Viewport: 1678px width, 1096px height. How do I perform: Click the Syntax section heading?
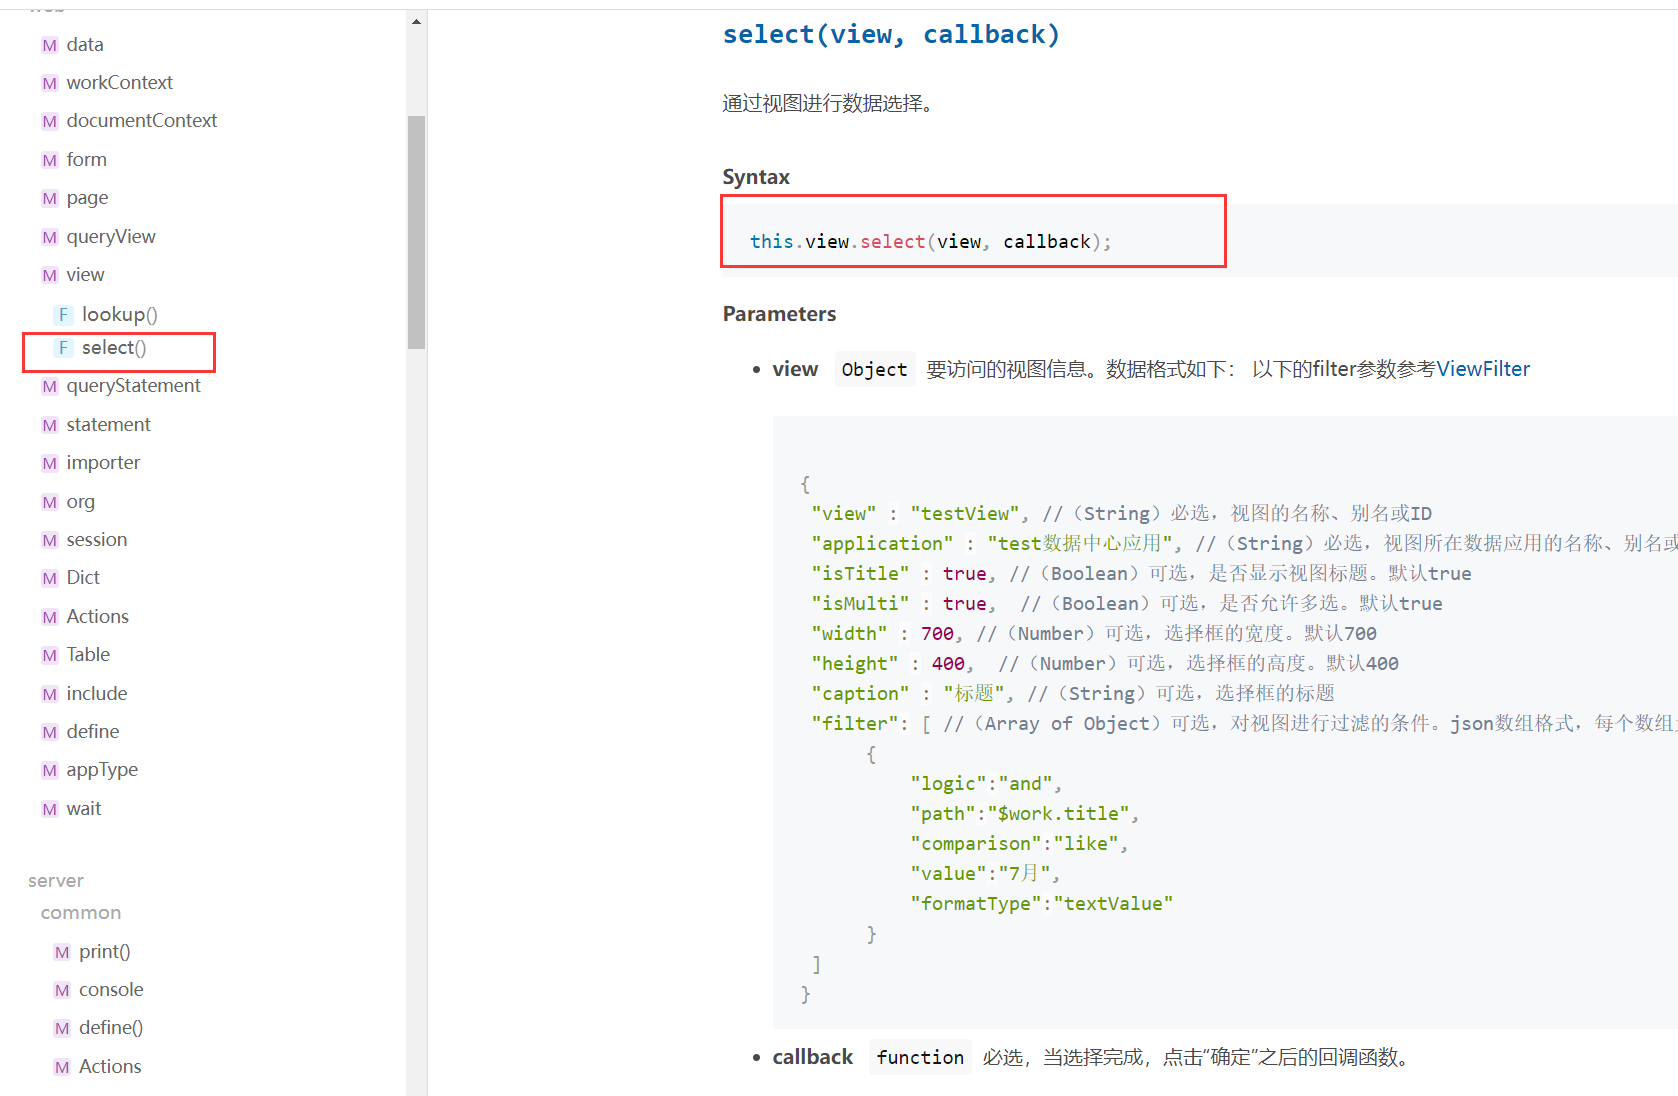coord(756,177)
